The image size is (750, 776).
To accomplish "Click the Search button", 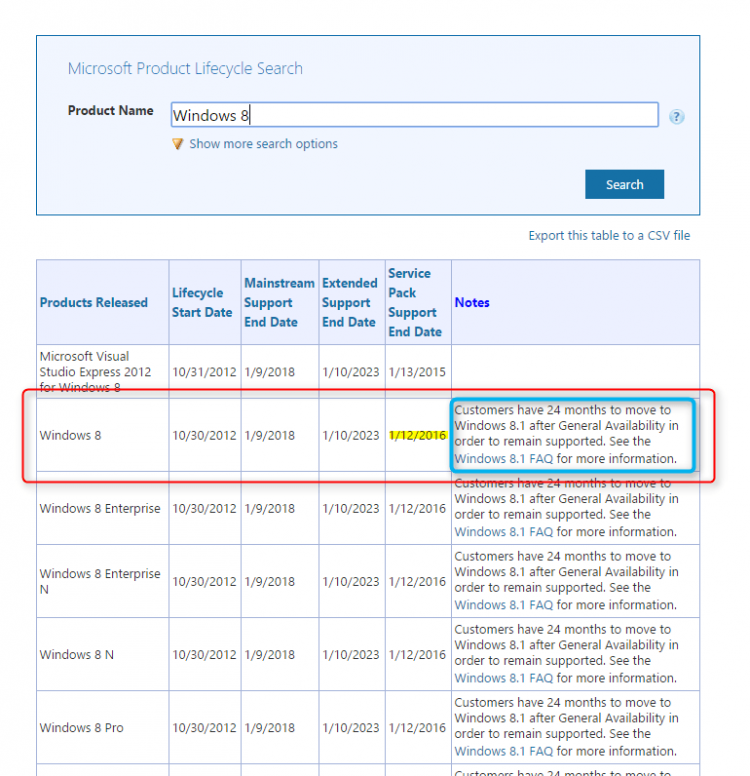I will 624,185.
